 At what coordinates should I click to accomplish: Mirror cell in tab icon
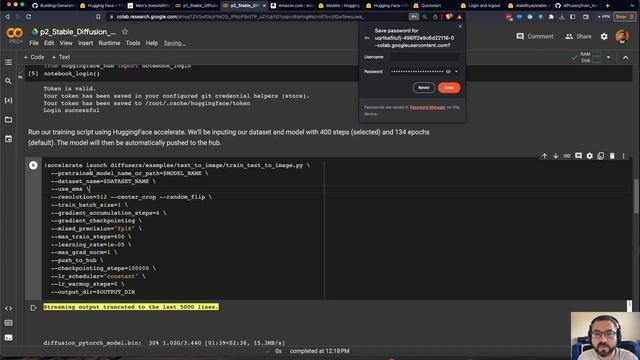[x=600, y=156]
